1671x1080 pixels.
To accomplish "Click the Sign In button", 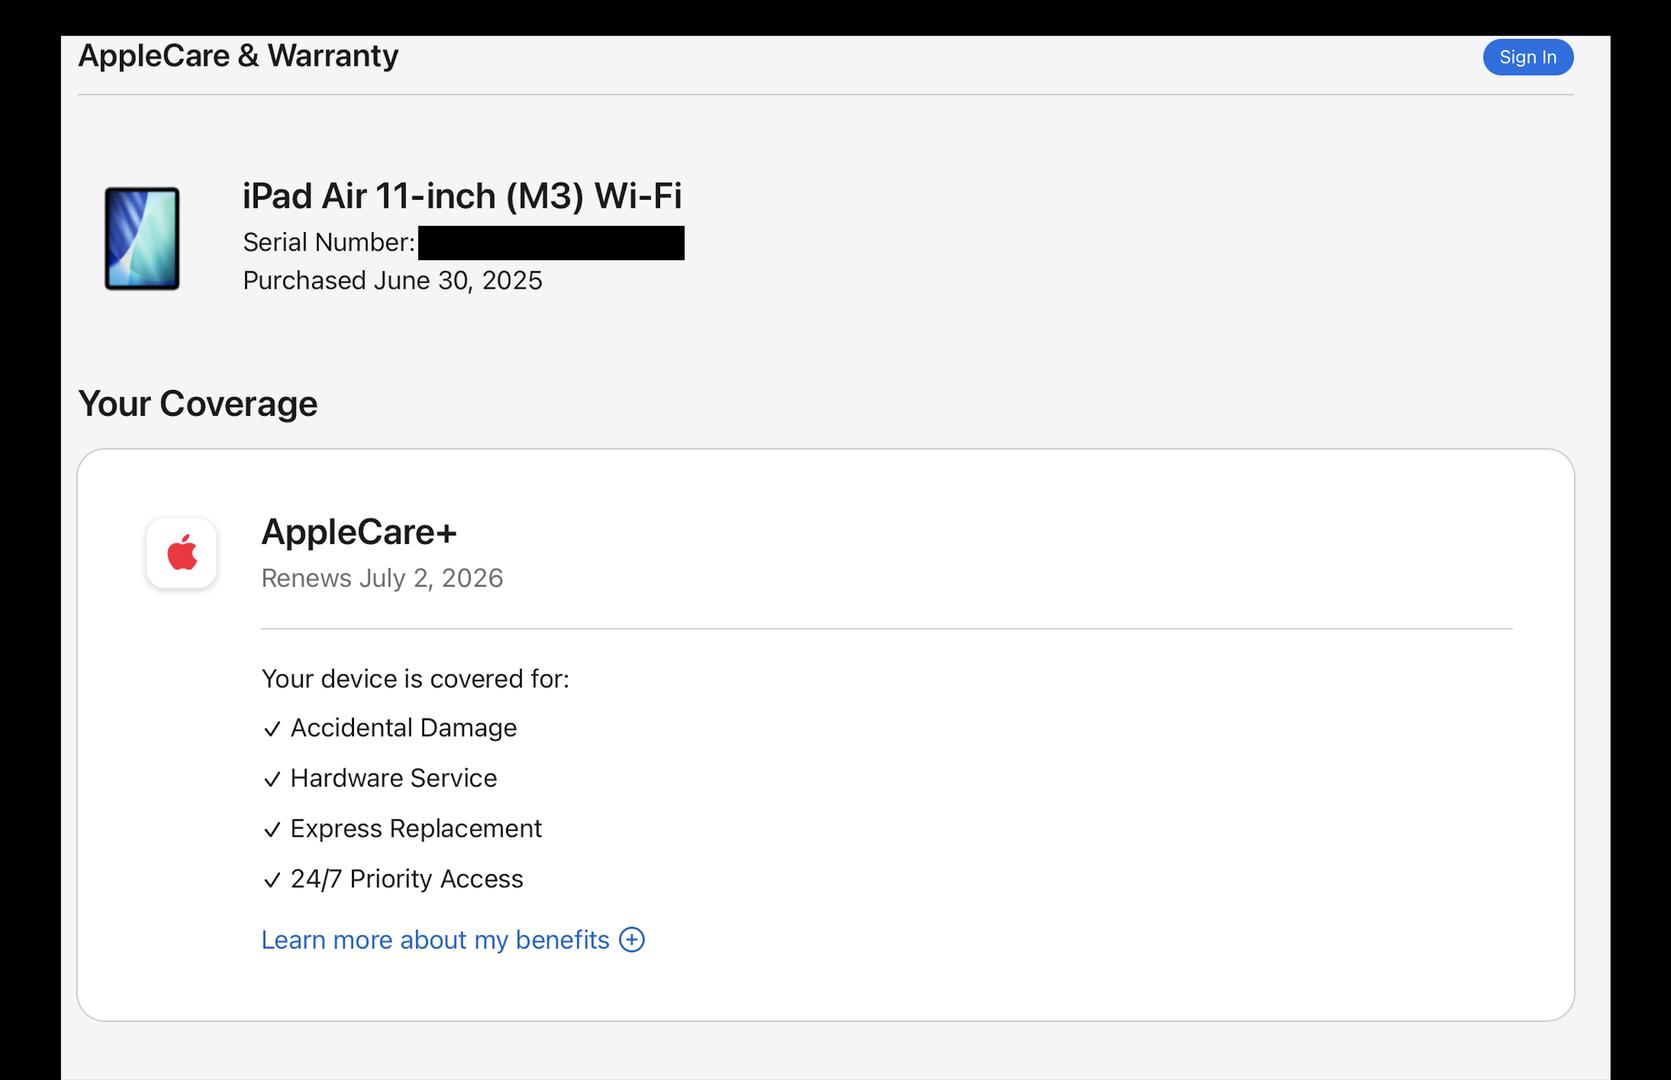I will click(1527, 57).
